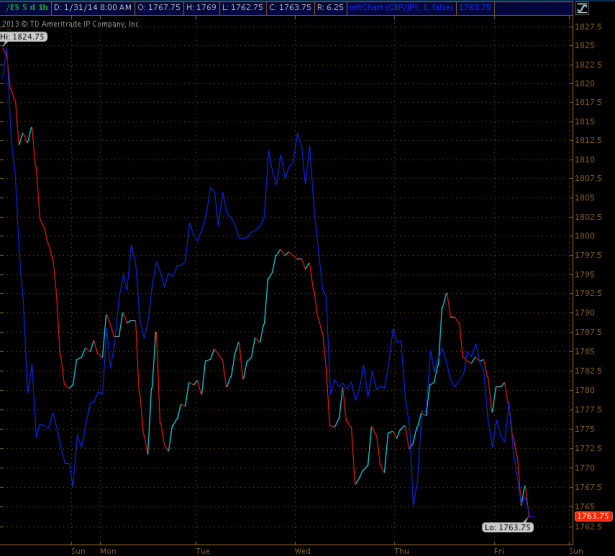Click the 1782.5 price axis label
This screenshot has width=615, height=556.
click(x=588, y=371)
